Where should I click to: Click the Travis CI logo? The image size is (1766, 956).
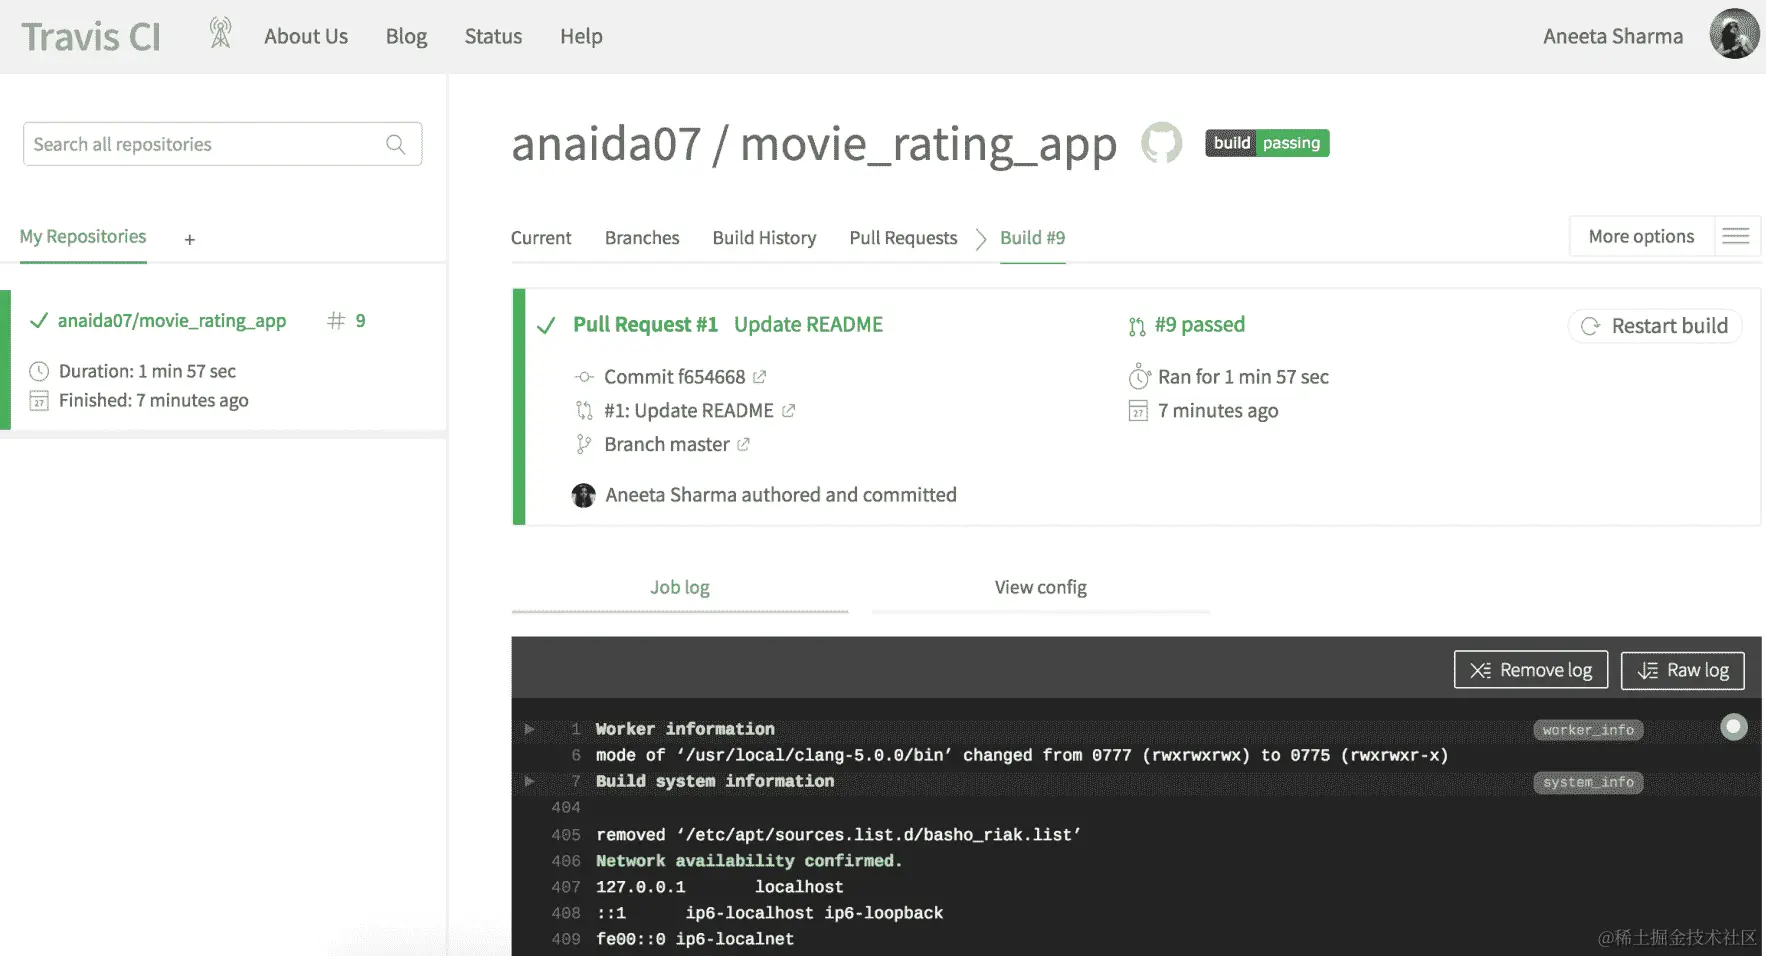point(91,37)
